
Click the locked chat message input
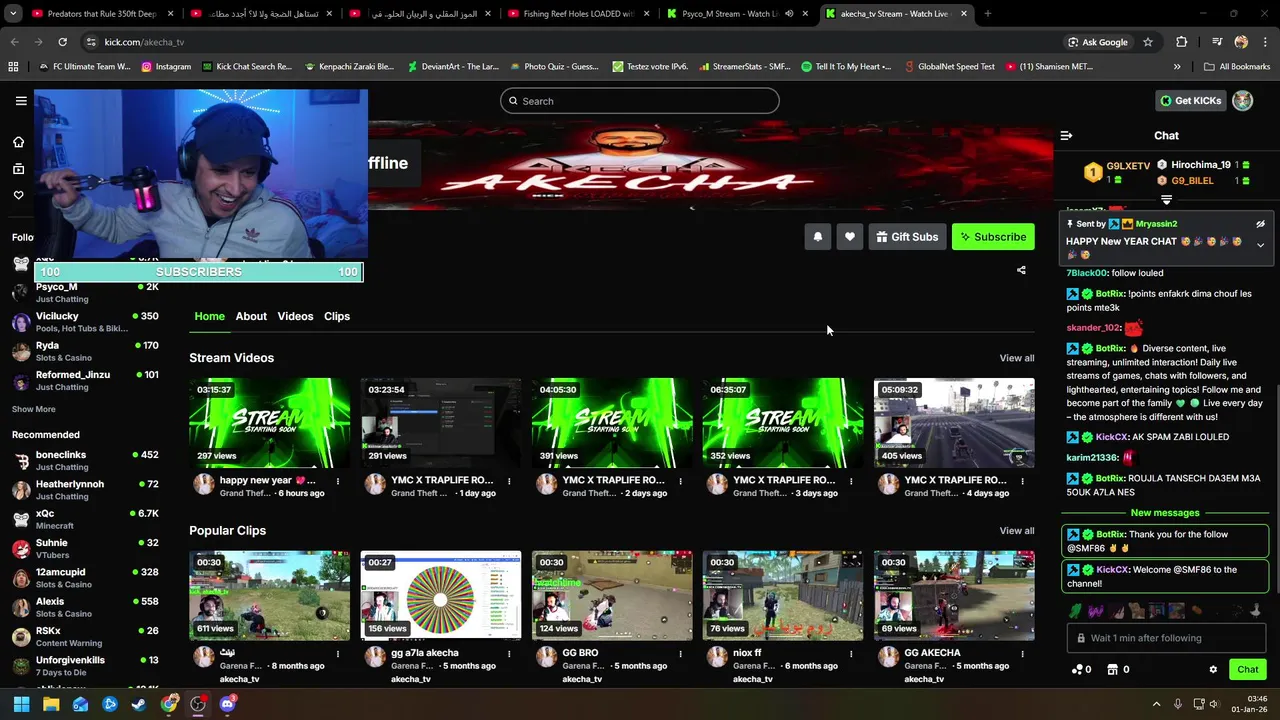pos(1165,638)
